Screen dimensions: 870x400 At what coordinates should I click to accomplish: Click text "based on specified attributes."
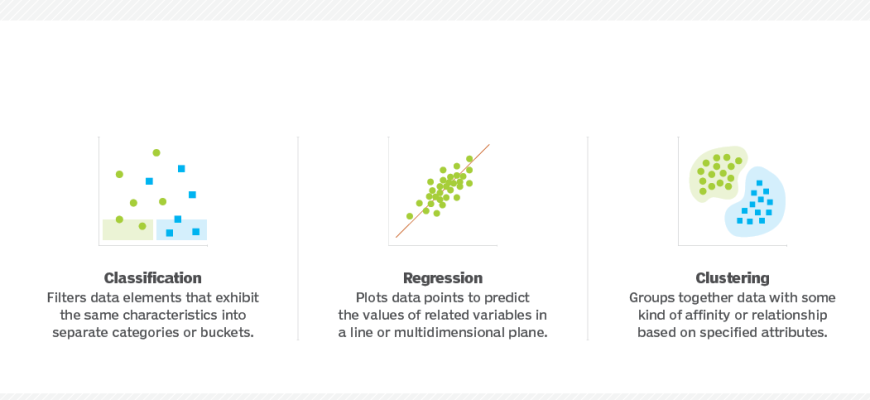click(x=732, y=332)
